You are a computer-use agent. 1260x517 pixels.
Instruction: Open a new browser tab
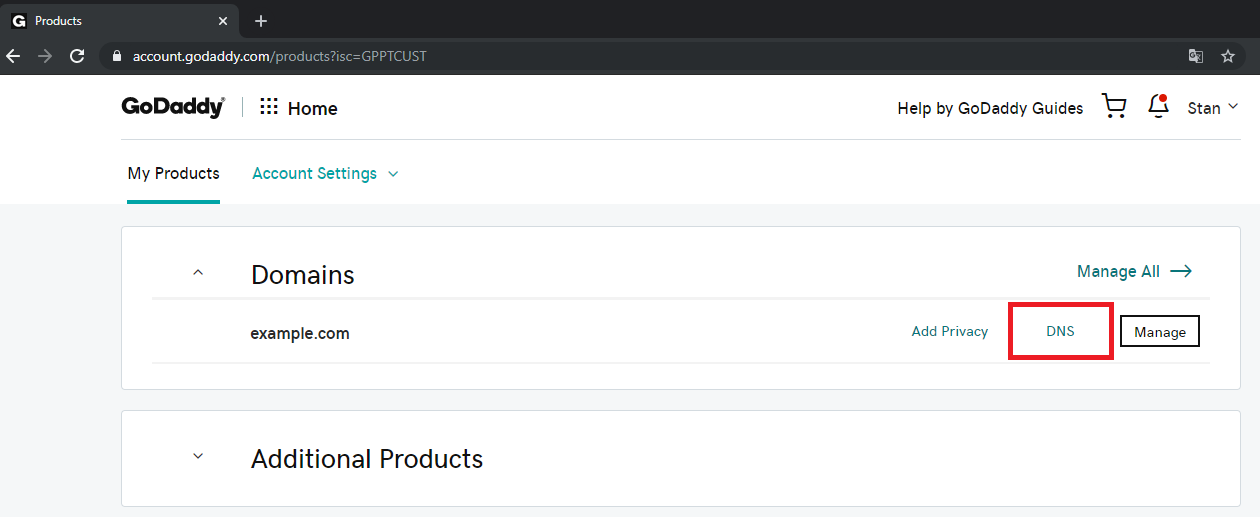[x=261, y=21]
